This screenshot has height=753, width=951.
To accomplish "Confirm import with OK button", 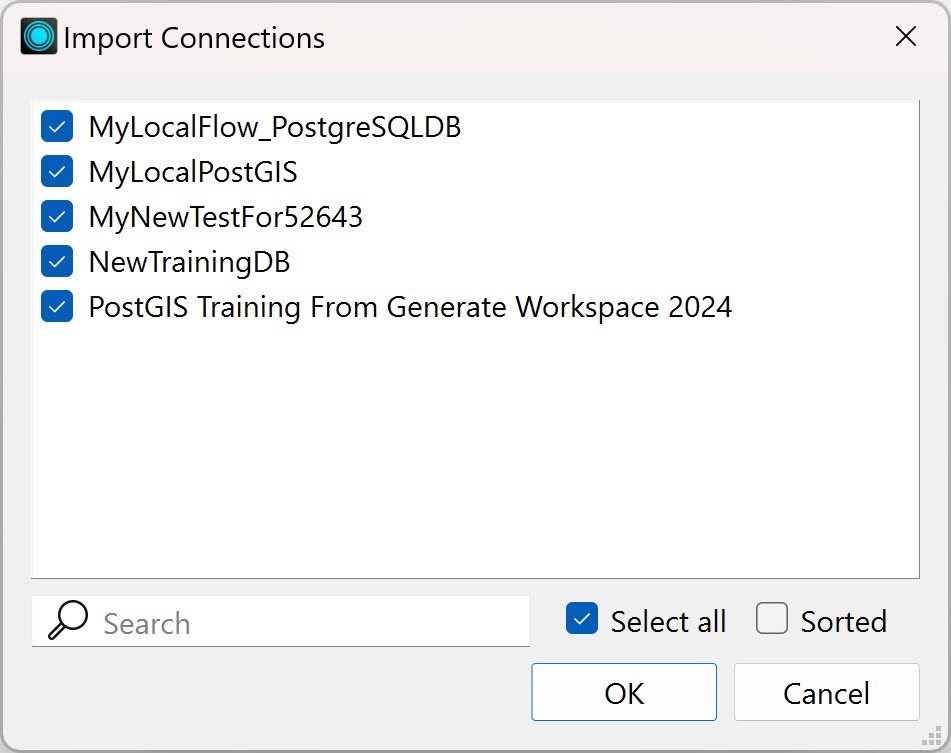I will pyautogui.click(x=624, y=692).
